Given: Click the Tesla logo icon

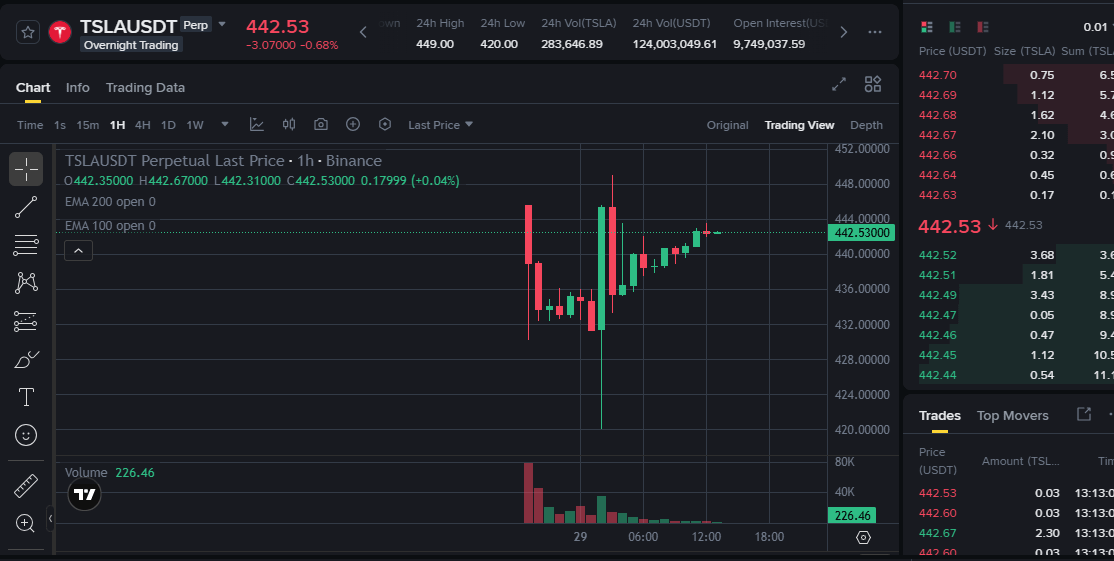Looking at the screenshot, I should [x=60, y=32].
